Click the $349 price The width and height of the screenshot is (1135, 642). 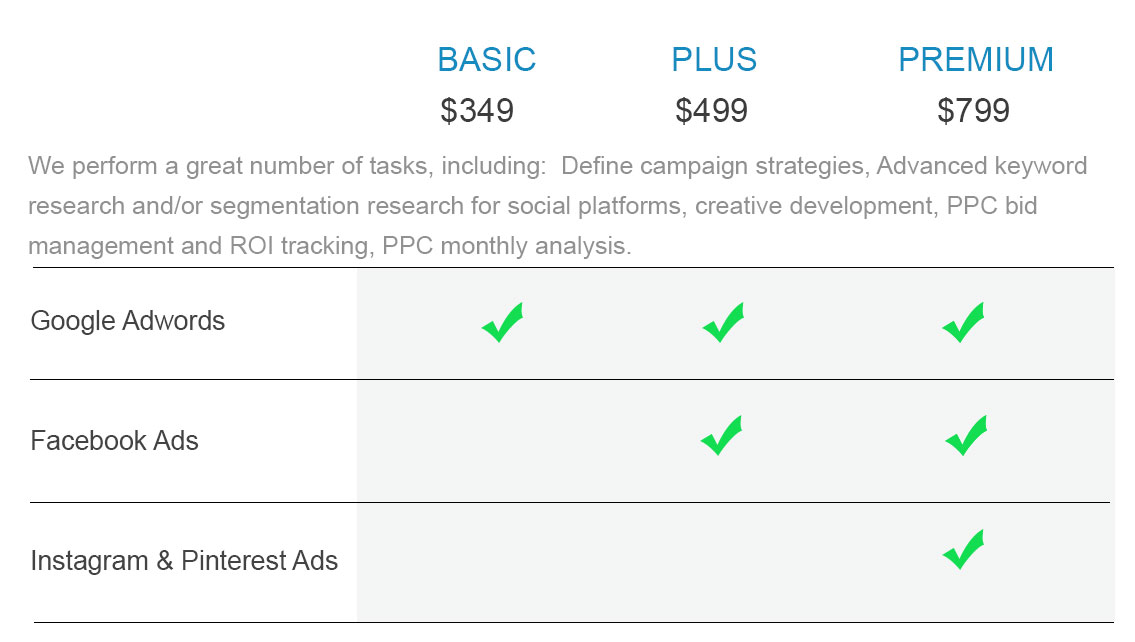point(477,110)
